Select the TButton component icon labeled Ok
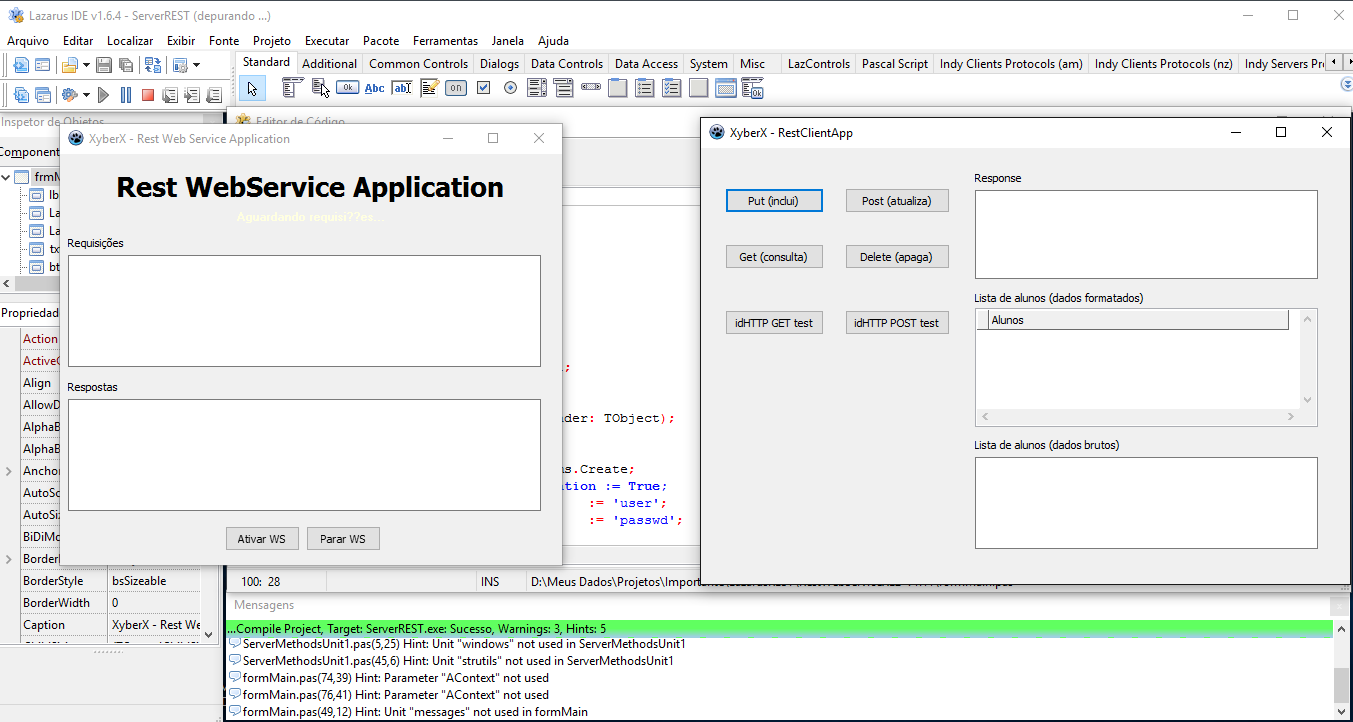Image resolution: width=1353 pixels, height=722 pixels. pos(347,88)
